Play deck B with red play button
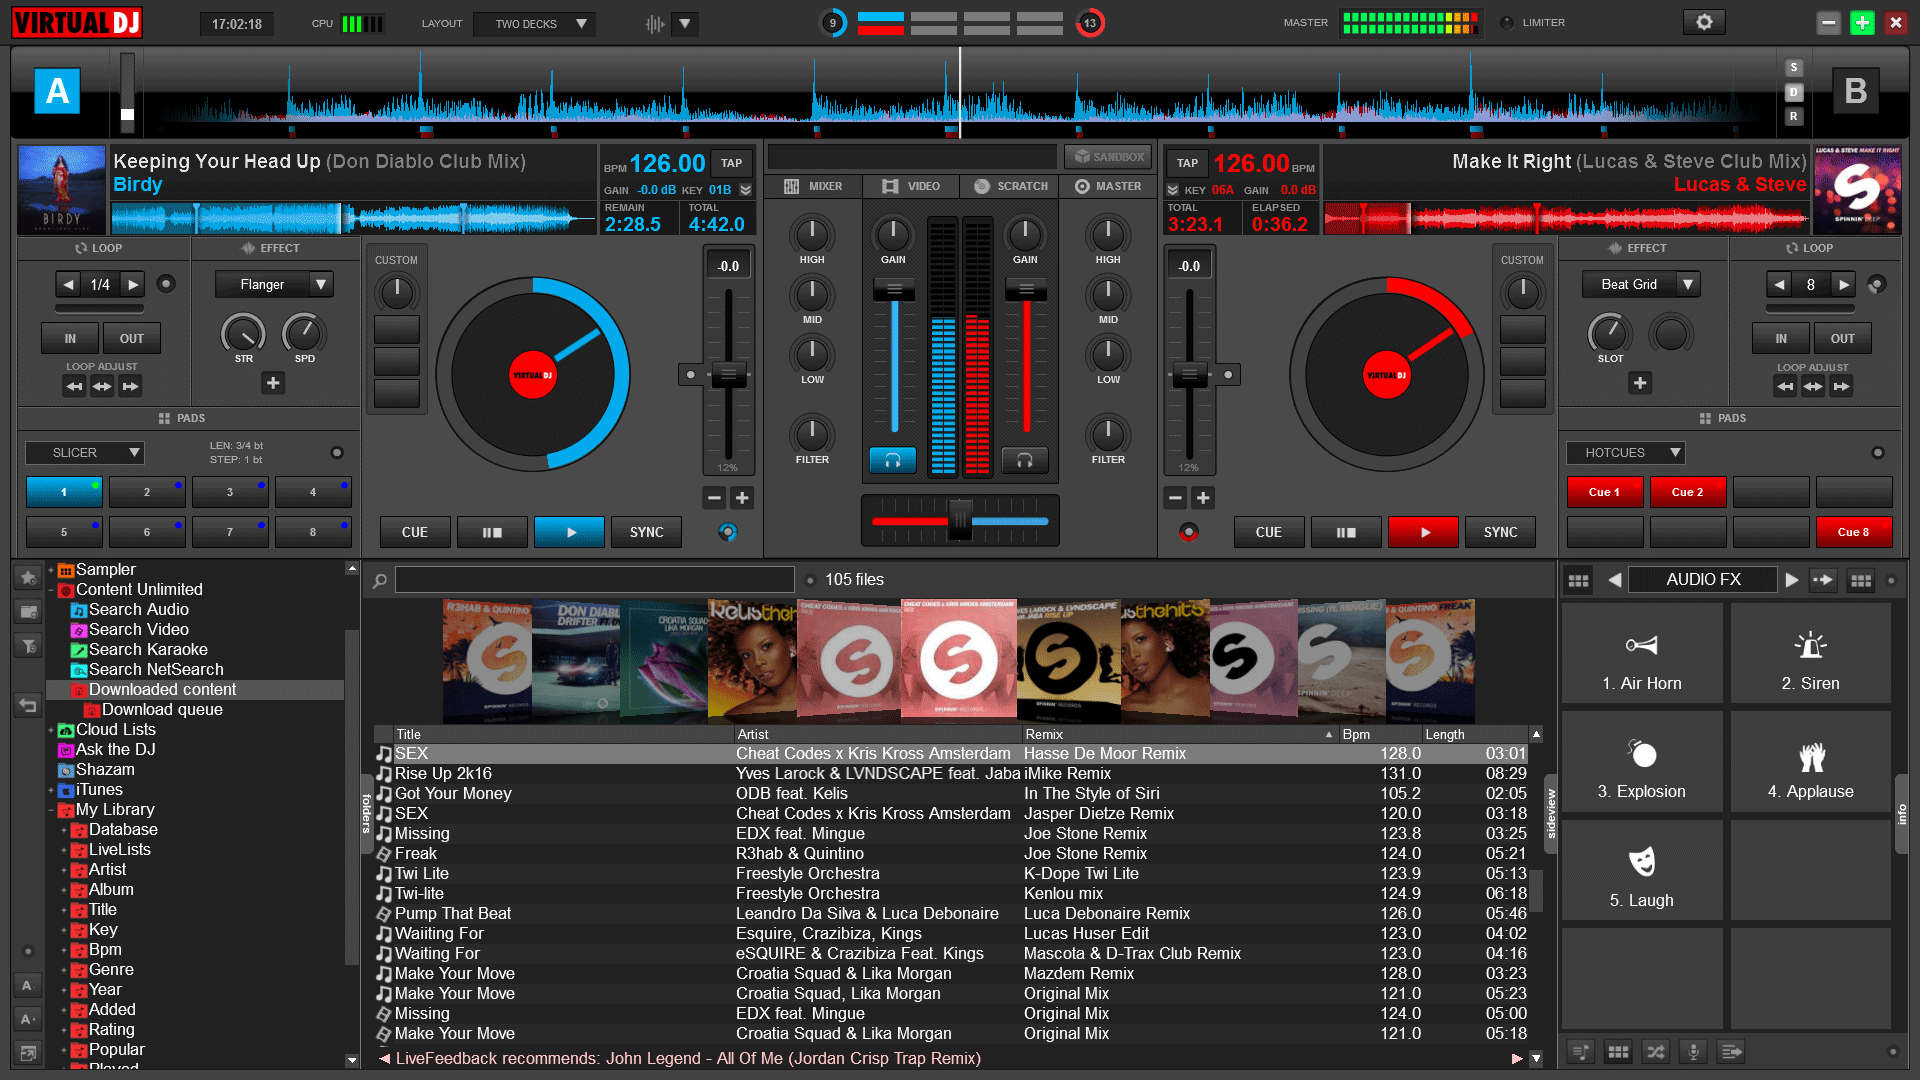1920x1080 pixels. [x=1424, y=533]
